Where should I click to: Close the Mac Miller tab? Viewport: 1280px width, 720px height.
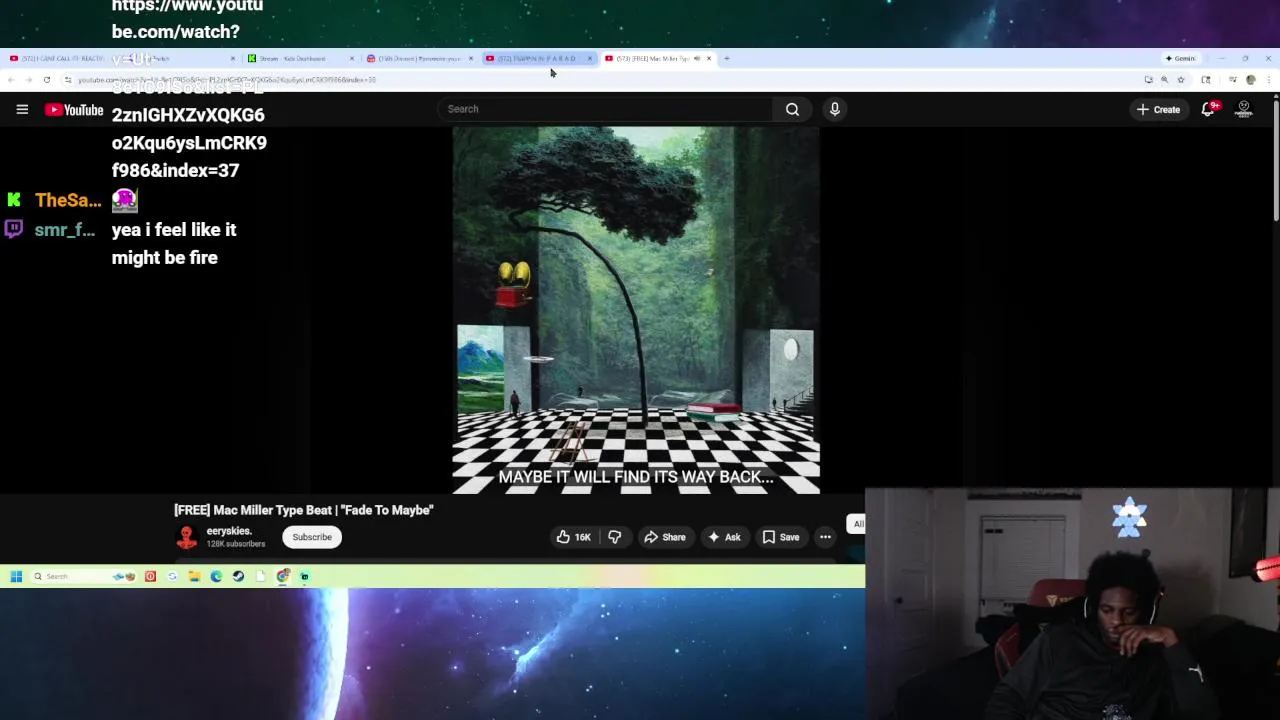click(x=709, y=58)
